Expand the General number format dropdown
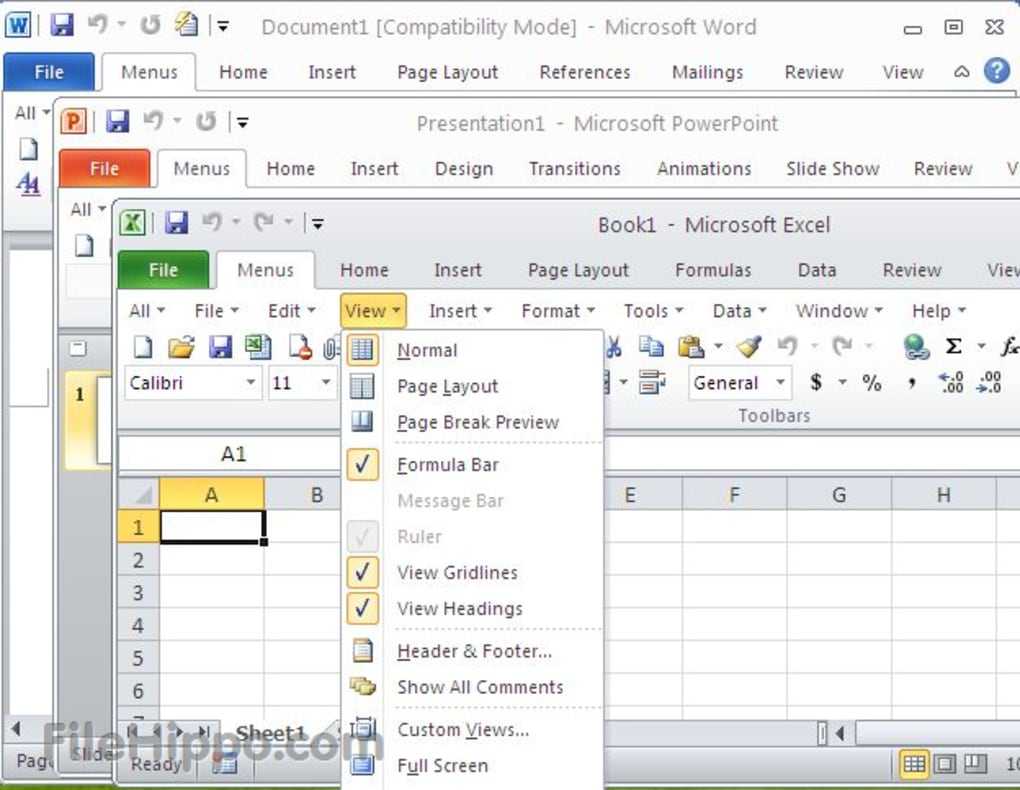1020x790 pixels. (x=780, y=383)
